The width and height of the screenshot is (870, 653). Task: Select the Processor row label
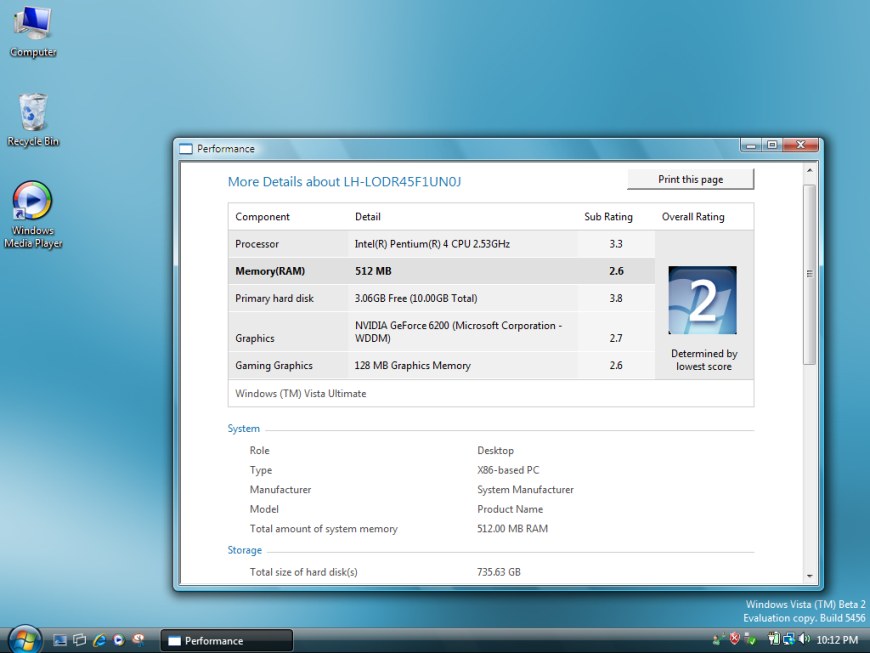(x=257, y=244)
